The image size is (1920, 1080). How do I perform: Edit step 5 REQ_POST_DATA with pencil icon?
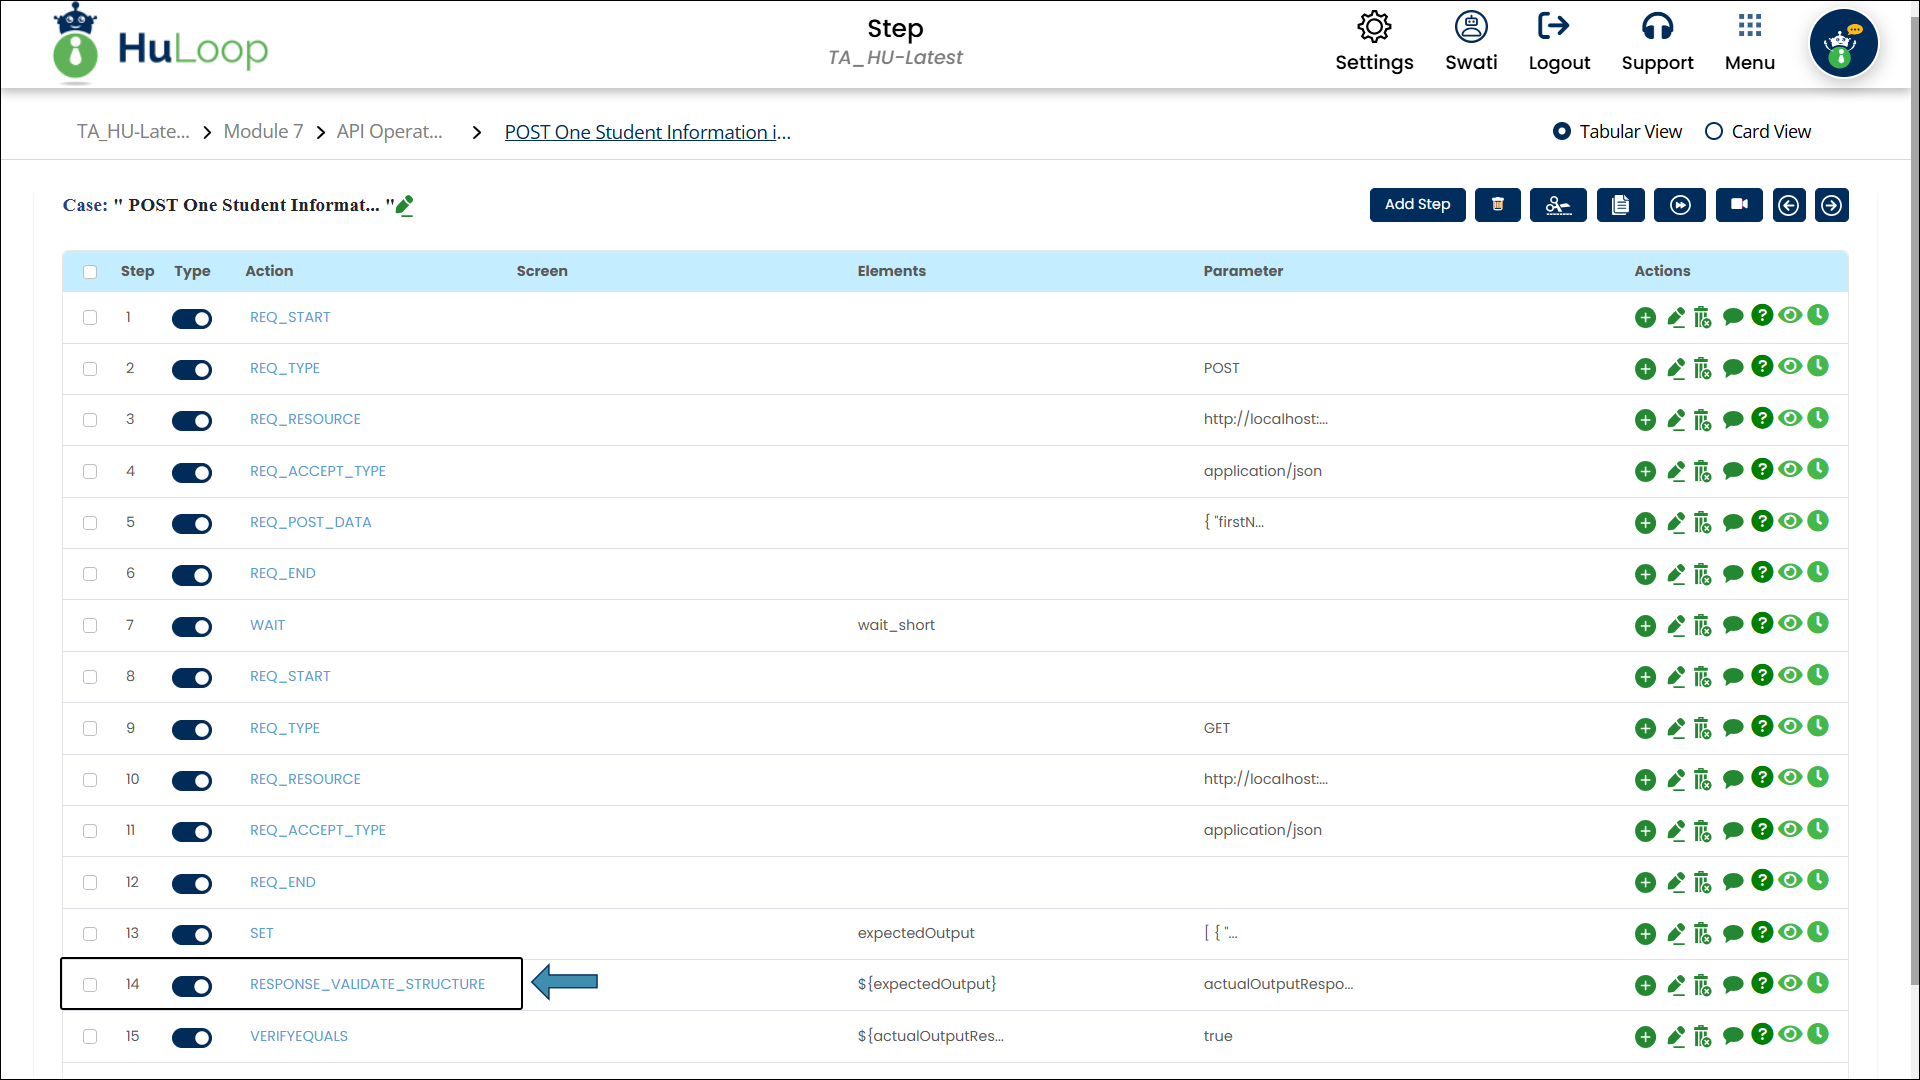click(x=1676, y=522)
